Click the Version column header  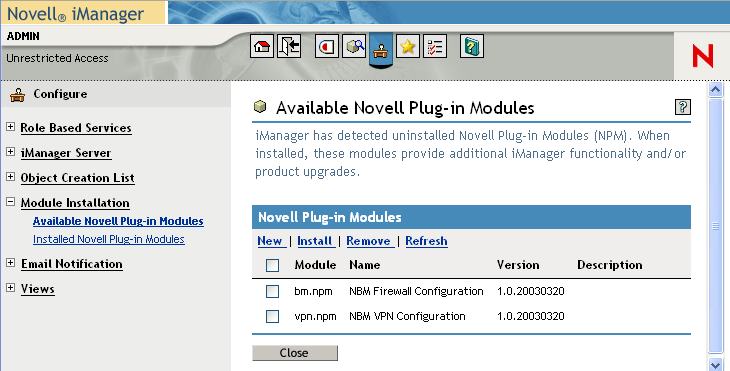pyautogui.click(x=518, y=265)
